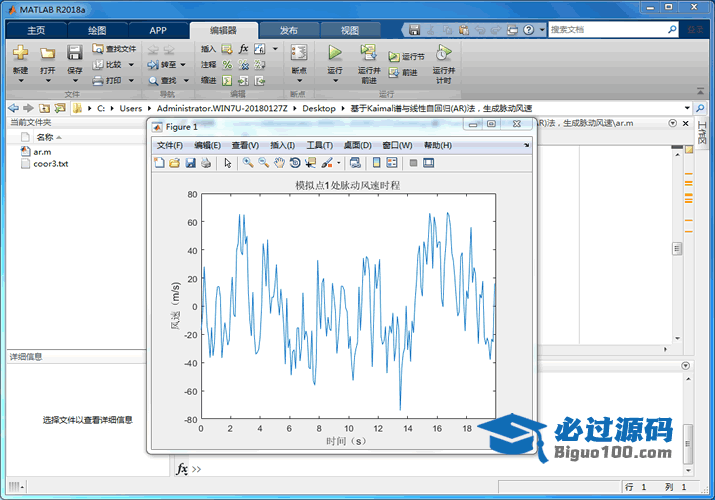Select ar.m in the current folder list
This screenshot has width=715, height=500.
click(42, 152)
